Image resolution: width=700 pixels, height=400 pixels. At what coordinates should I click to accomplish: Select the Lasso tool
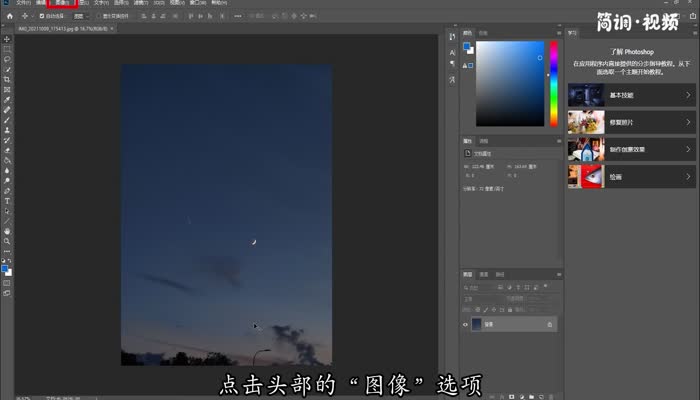(7, 59)
